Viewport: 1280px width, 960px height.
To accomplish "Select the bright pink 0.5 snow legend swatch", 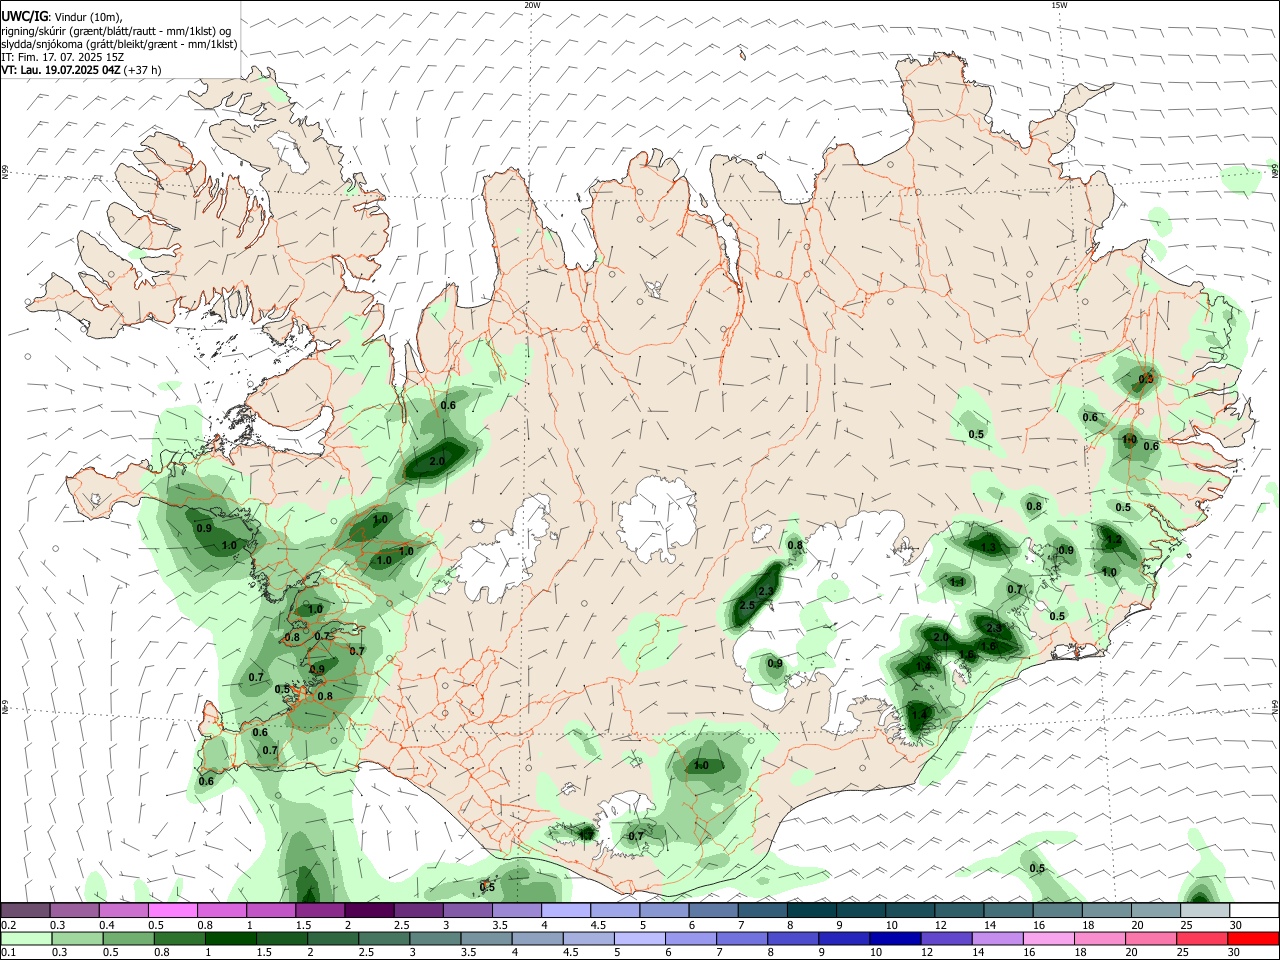I will pyautogui.click(x=173, y=910).
